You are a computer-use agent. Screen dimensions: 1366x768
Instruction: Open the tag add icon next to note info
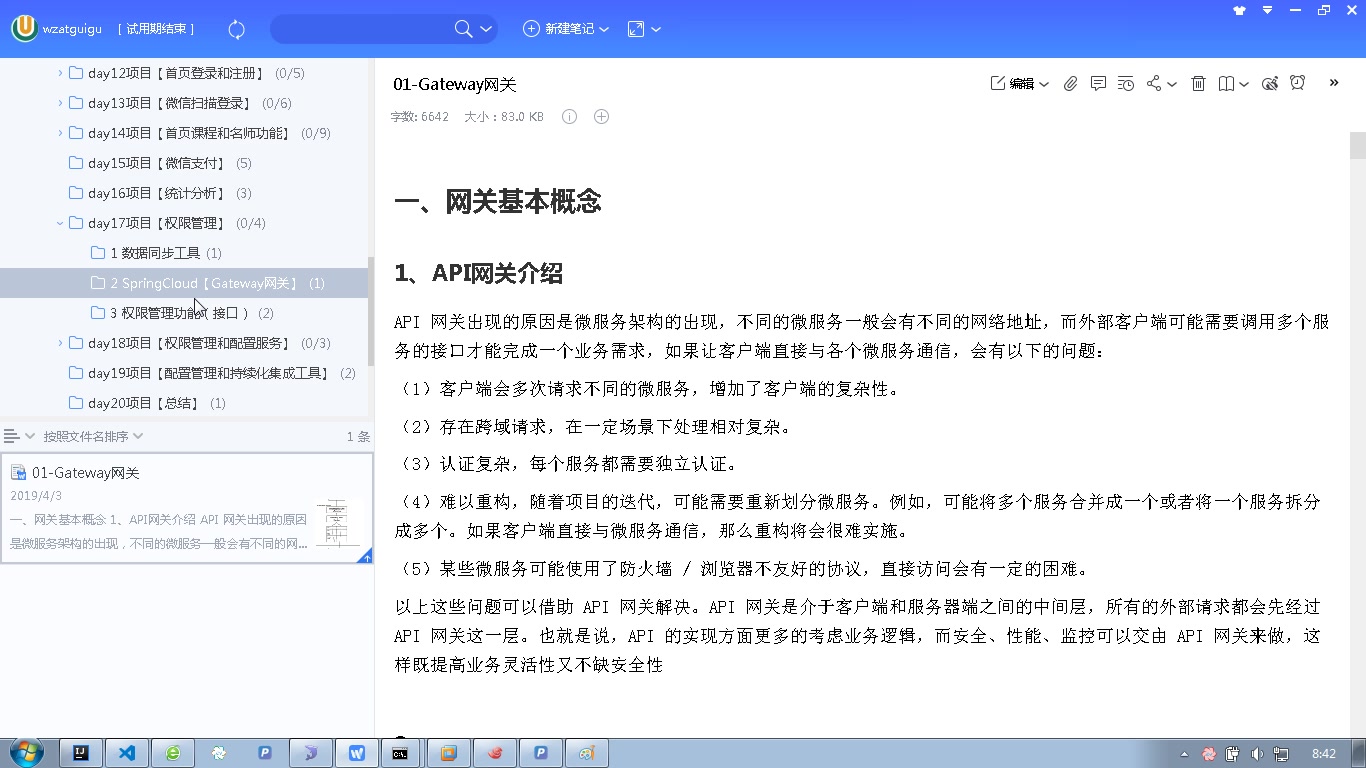click(x=601, y=116)
